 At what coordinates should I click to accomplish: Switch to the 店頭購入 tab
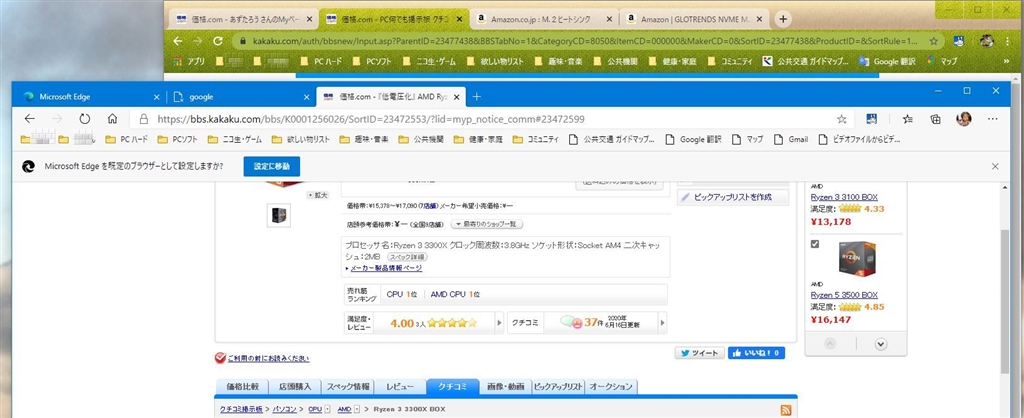click(295, 387)
